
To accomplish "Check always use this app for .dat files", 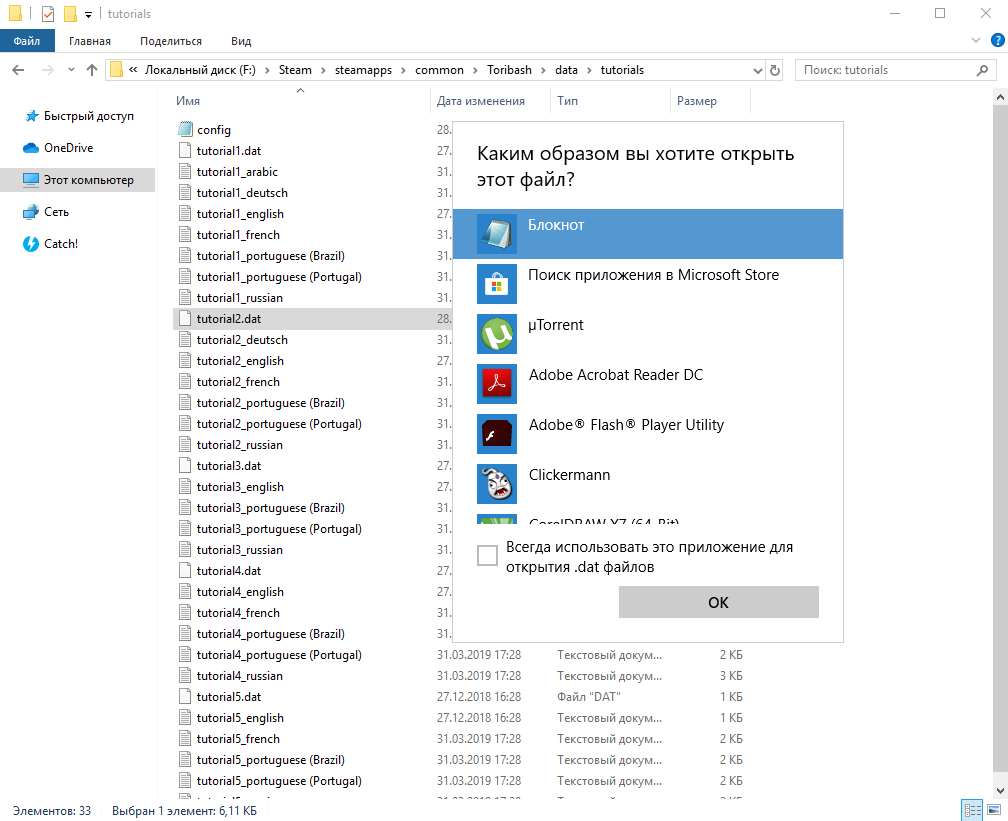I will 487,555.
